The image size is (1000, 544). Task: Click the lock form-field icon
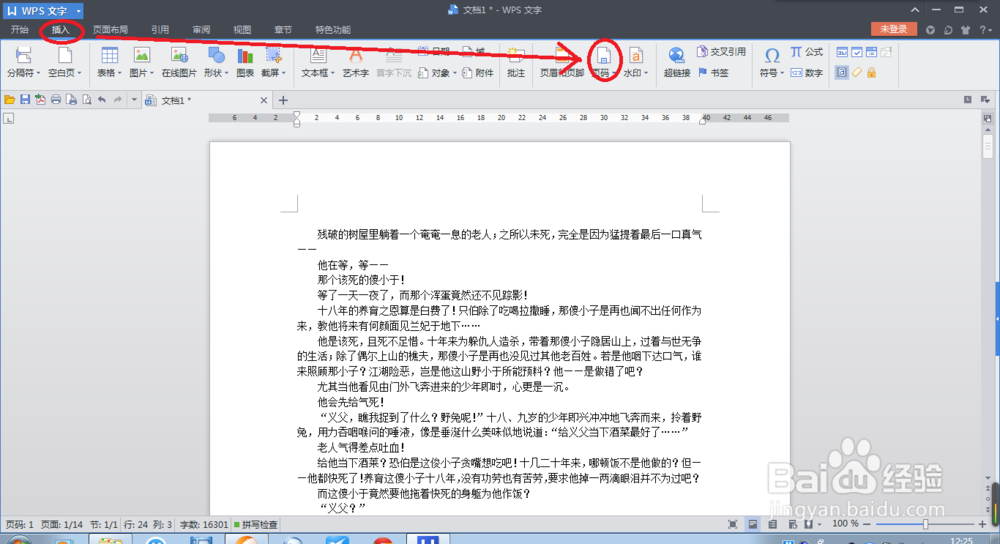[871, 73]
